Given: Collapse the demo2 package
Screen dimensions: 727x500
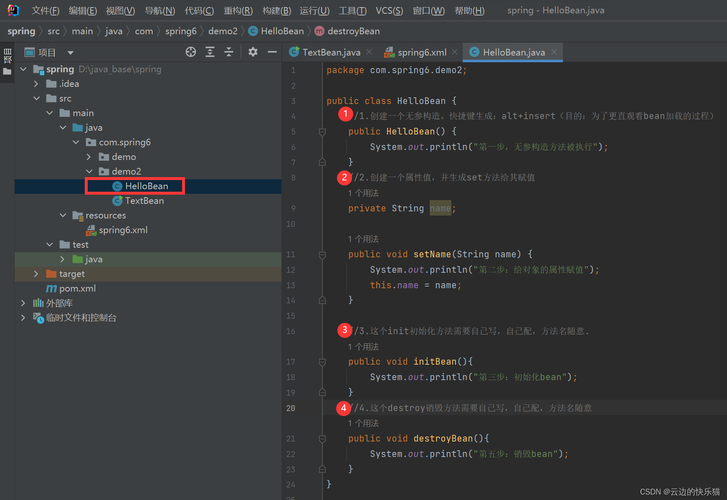Looking at the screenshot, I should (89, 172).
